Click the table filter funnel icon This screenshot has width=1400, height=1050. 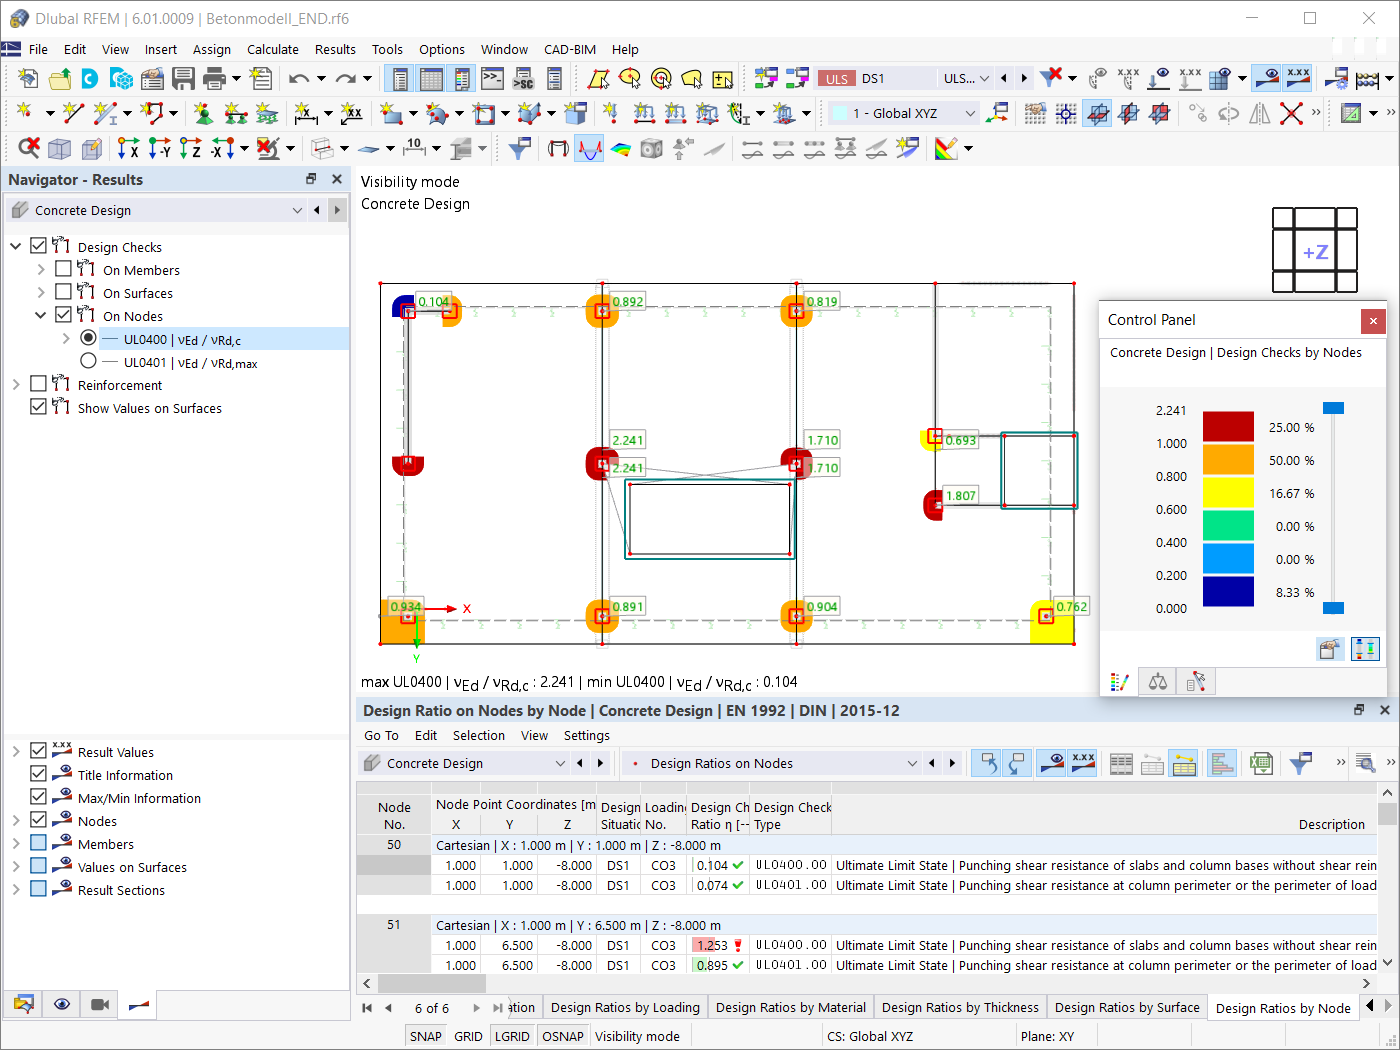pyautogui.click(x=1300, y=763)
